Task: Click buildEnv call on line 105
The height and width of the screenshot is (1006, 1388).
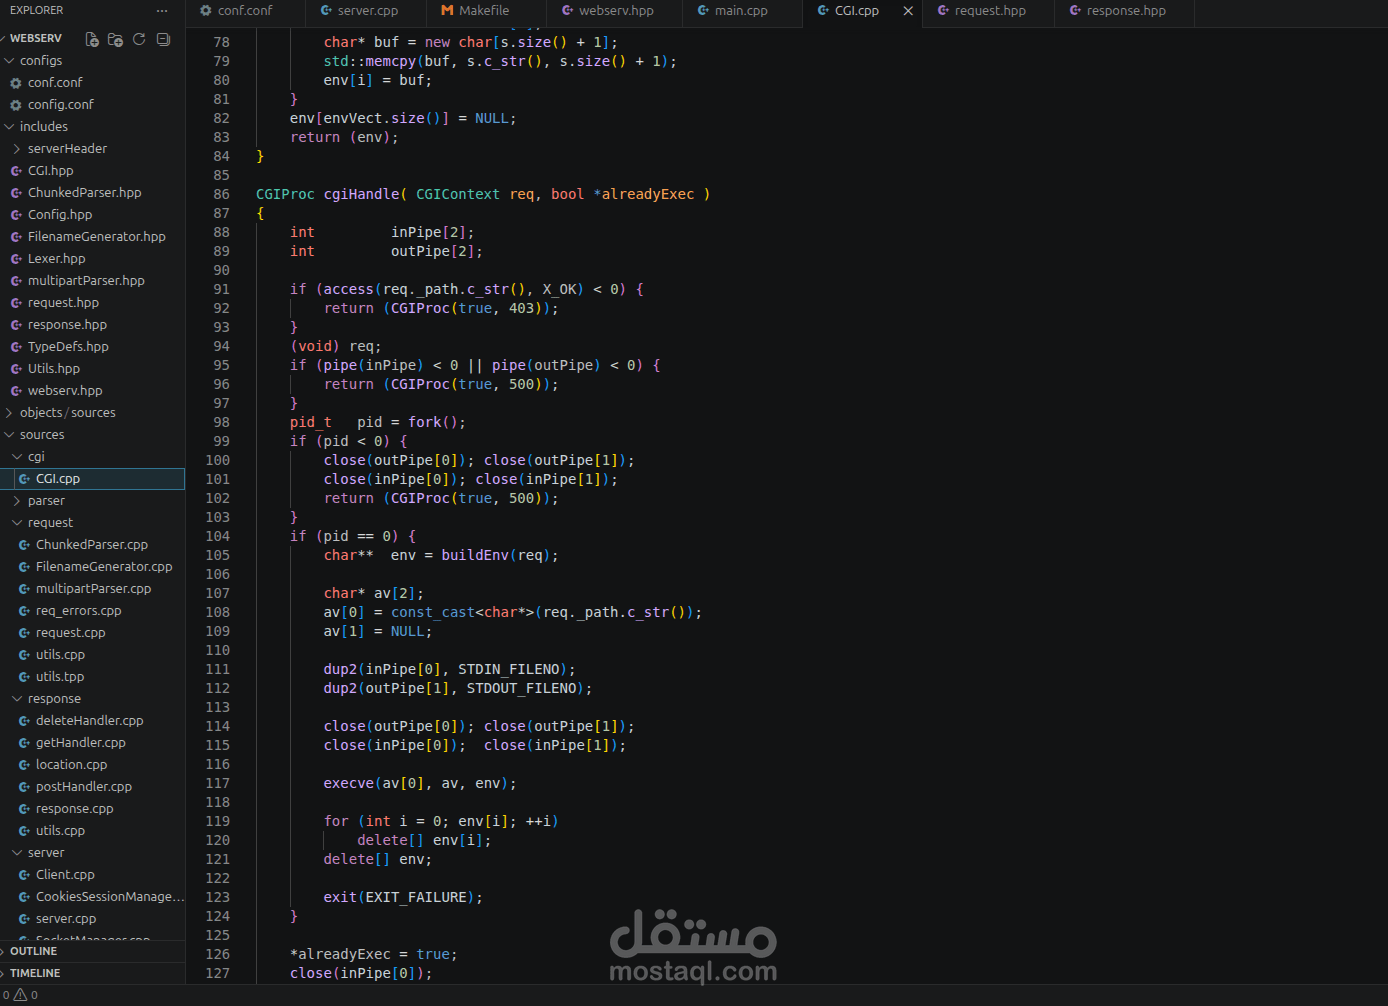Action: click(x=475, y=555)
